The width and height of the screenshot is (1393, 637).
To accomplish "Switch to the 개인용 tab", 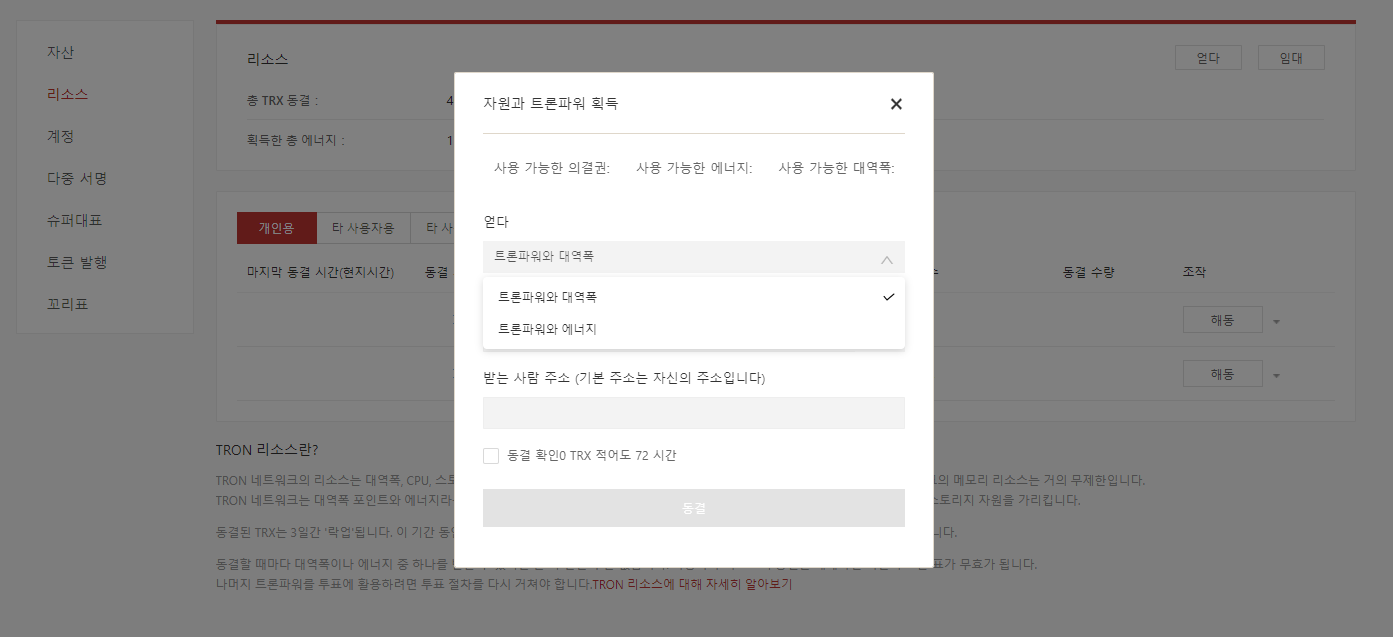I will (277, 228).
